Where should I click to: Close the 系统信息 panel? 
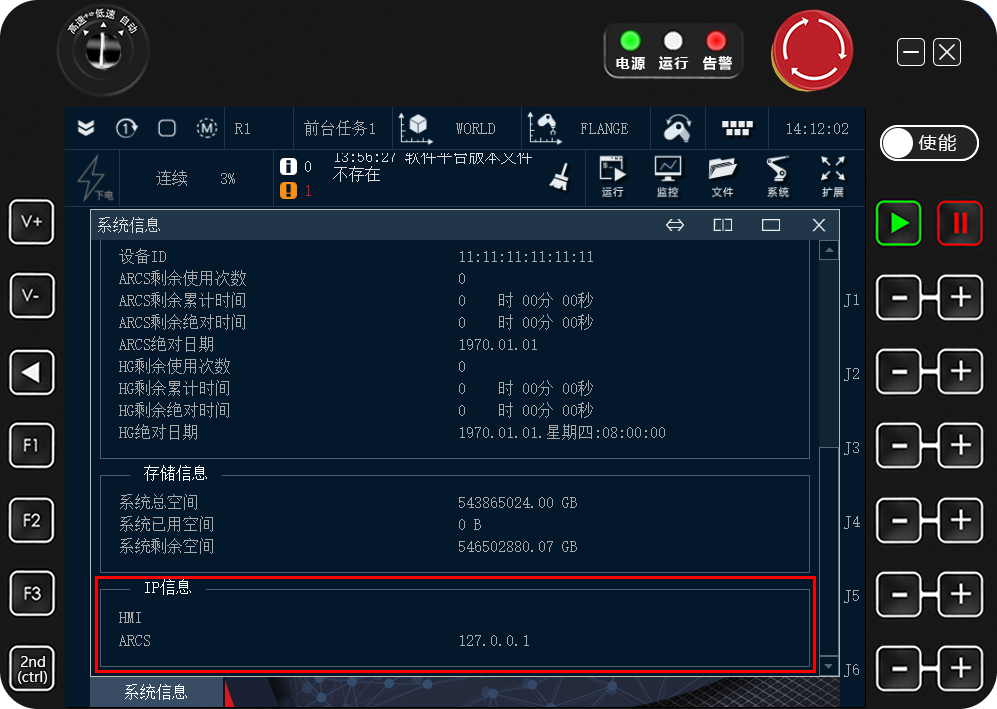[x=819, y=225]
